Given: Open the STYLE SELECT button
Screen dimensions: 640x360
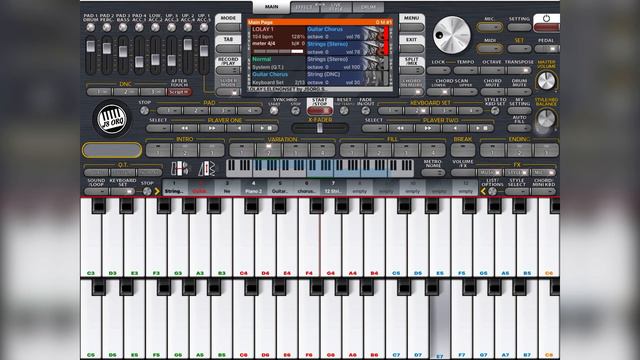Looking at the screenshot, I should 517,191.
